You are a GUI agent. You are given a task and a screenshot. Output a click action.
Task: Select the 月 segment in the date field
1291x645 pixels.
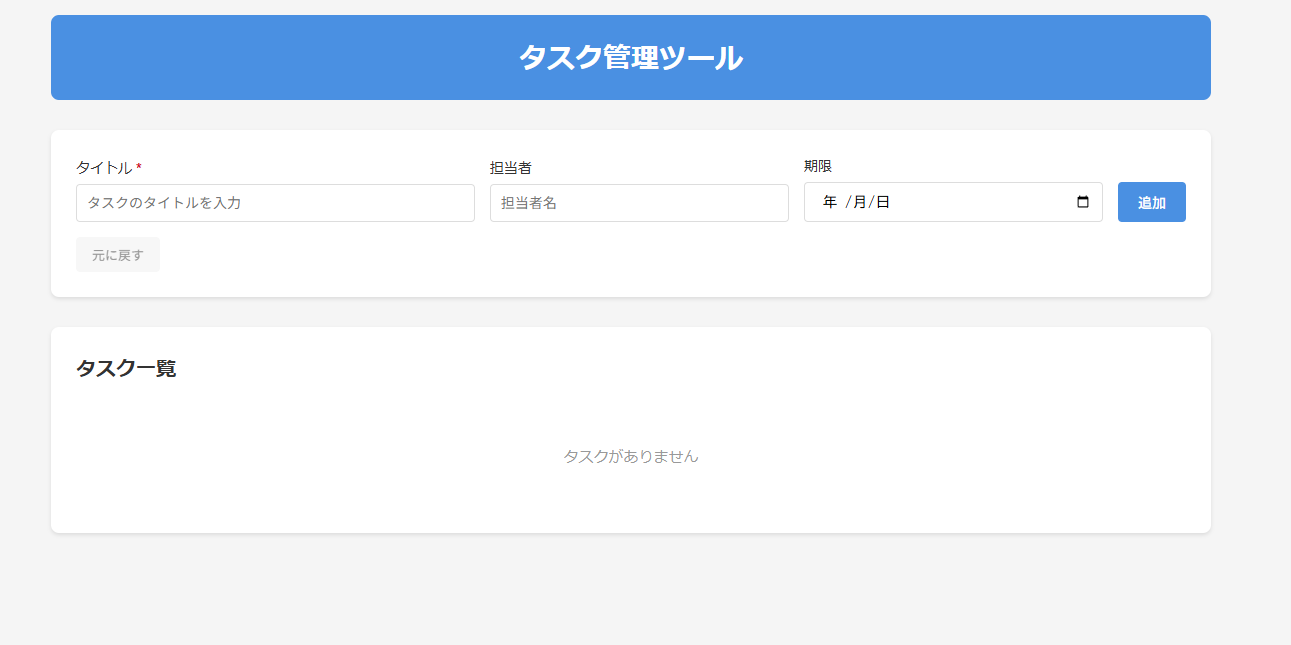coord(859,202)
